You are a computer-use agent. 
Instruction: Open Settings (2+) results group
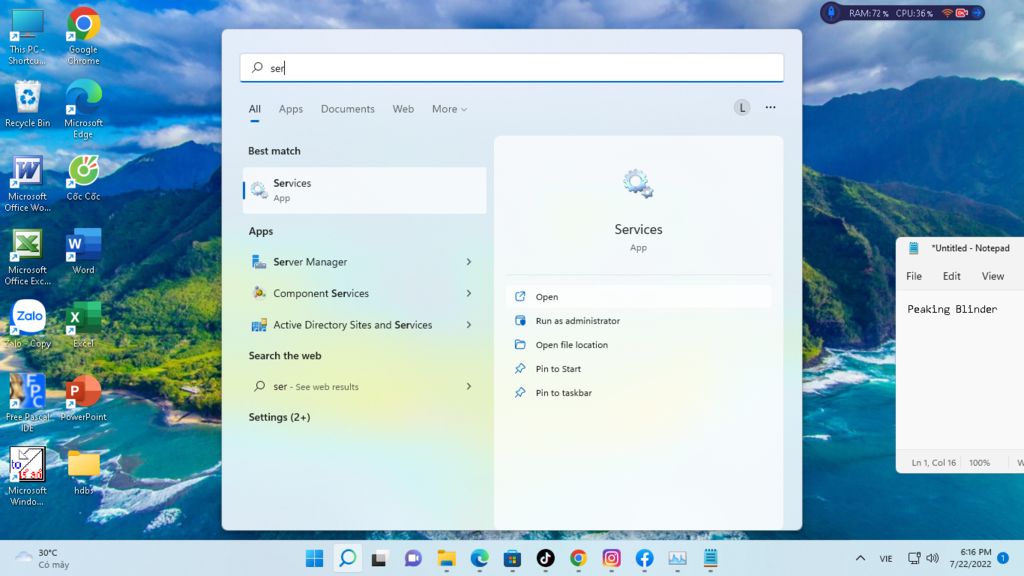click(x=279, y=417)
